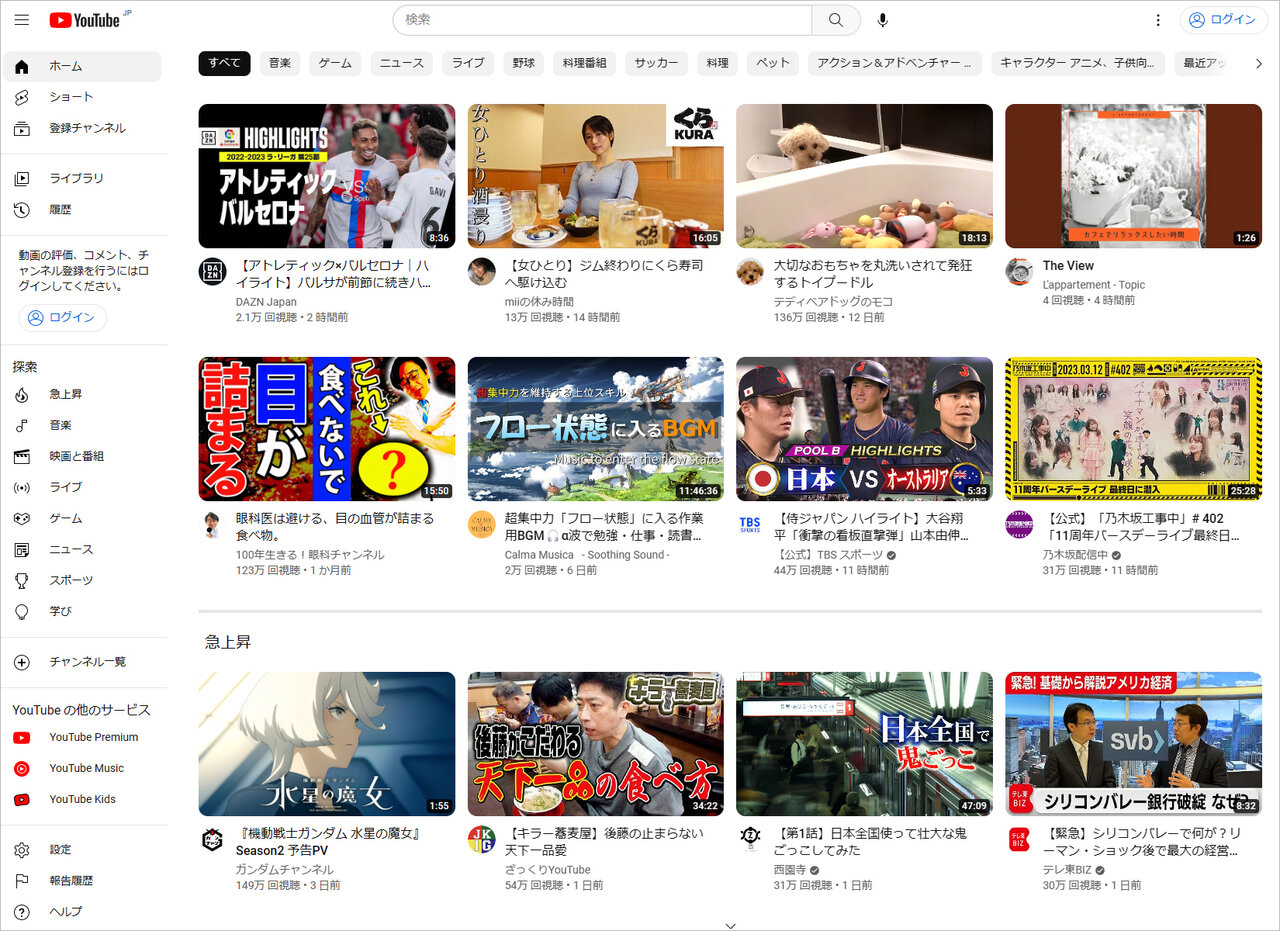
Task: Open 学び in sidebar
Action: [x=82, y=611]
